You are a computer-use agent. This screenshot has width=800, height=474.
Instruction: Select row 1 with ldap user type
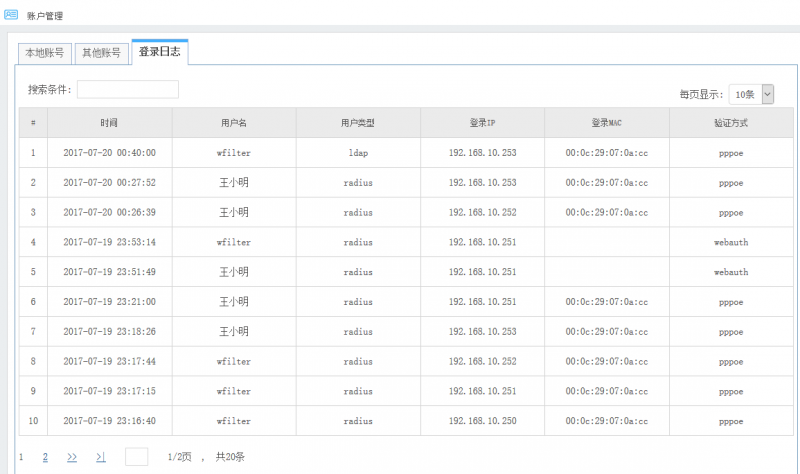(x=358, y=153)
